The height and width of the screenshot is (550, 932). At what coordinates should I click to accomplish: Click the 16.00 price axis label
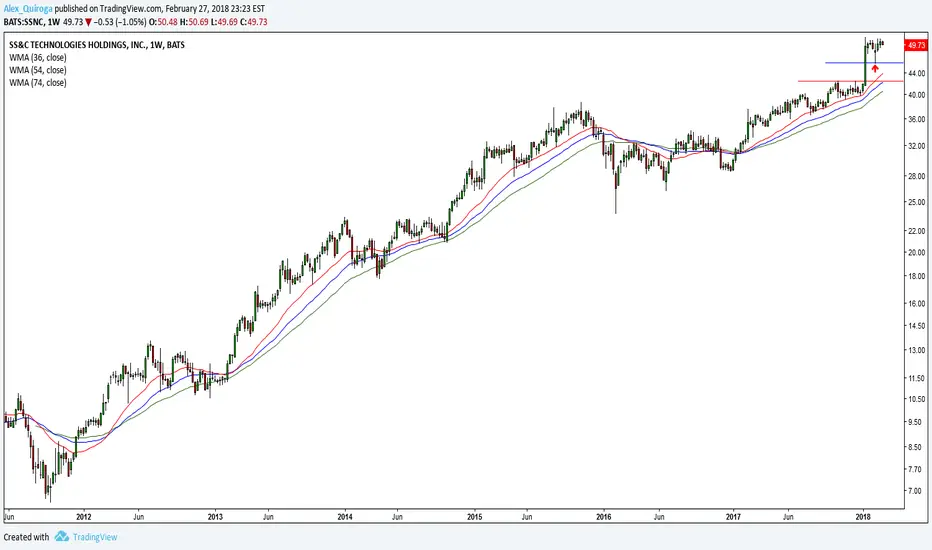pos(917,303)
